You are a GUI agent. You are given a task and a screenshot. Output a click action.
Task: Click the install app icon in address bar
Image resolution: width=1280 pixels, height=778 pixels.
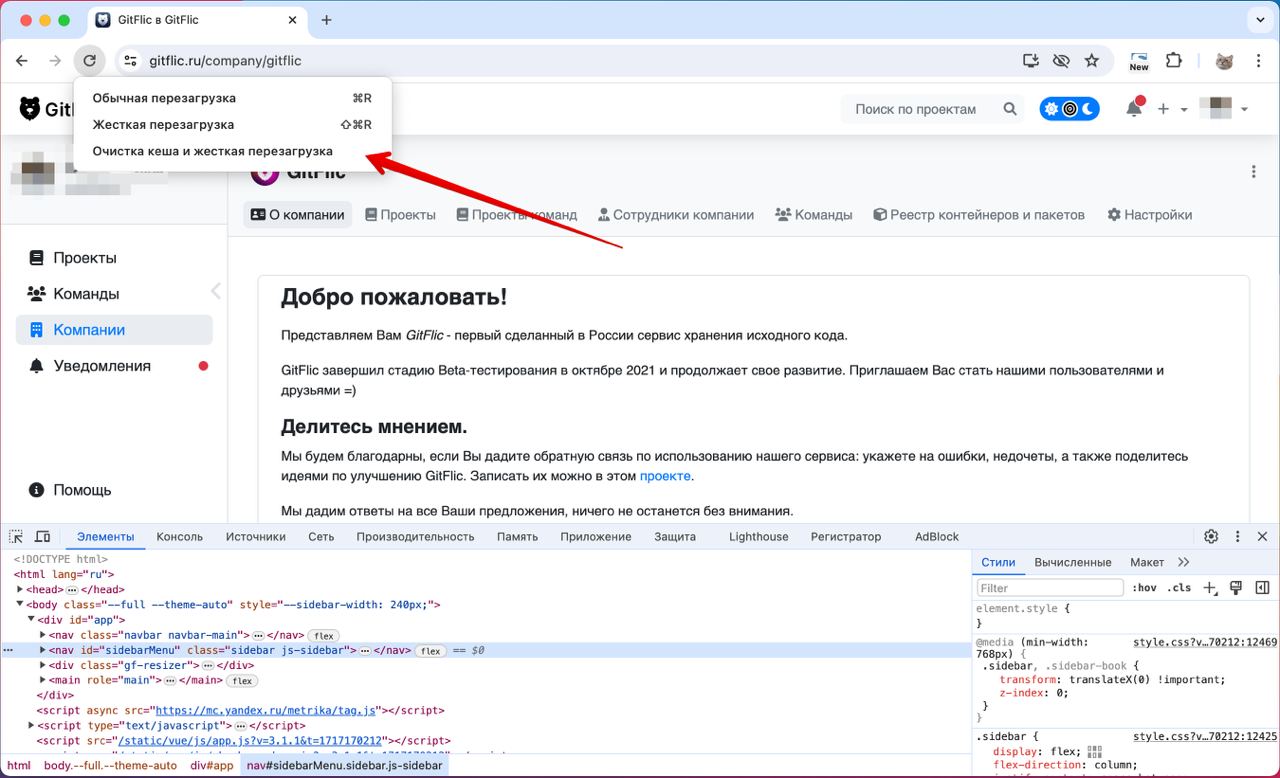[x=1031, y=61]
